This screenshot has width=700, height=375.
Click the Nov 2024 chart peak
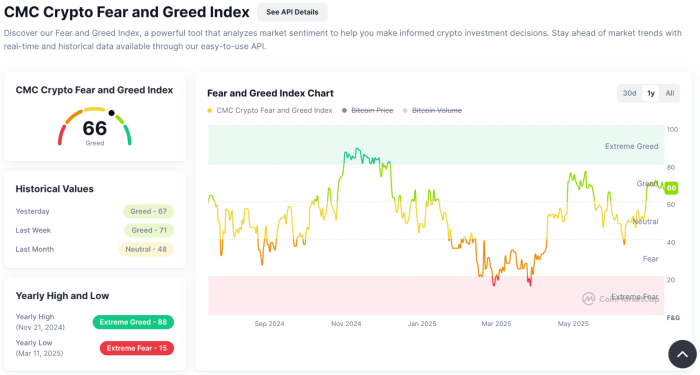(356, 150)
